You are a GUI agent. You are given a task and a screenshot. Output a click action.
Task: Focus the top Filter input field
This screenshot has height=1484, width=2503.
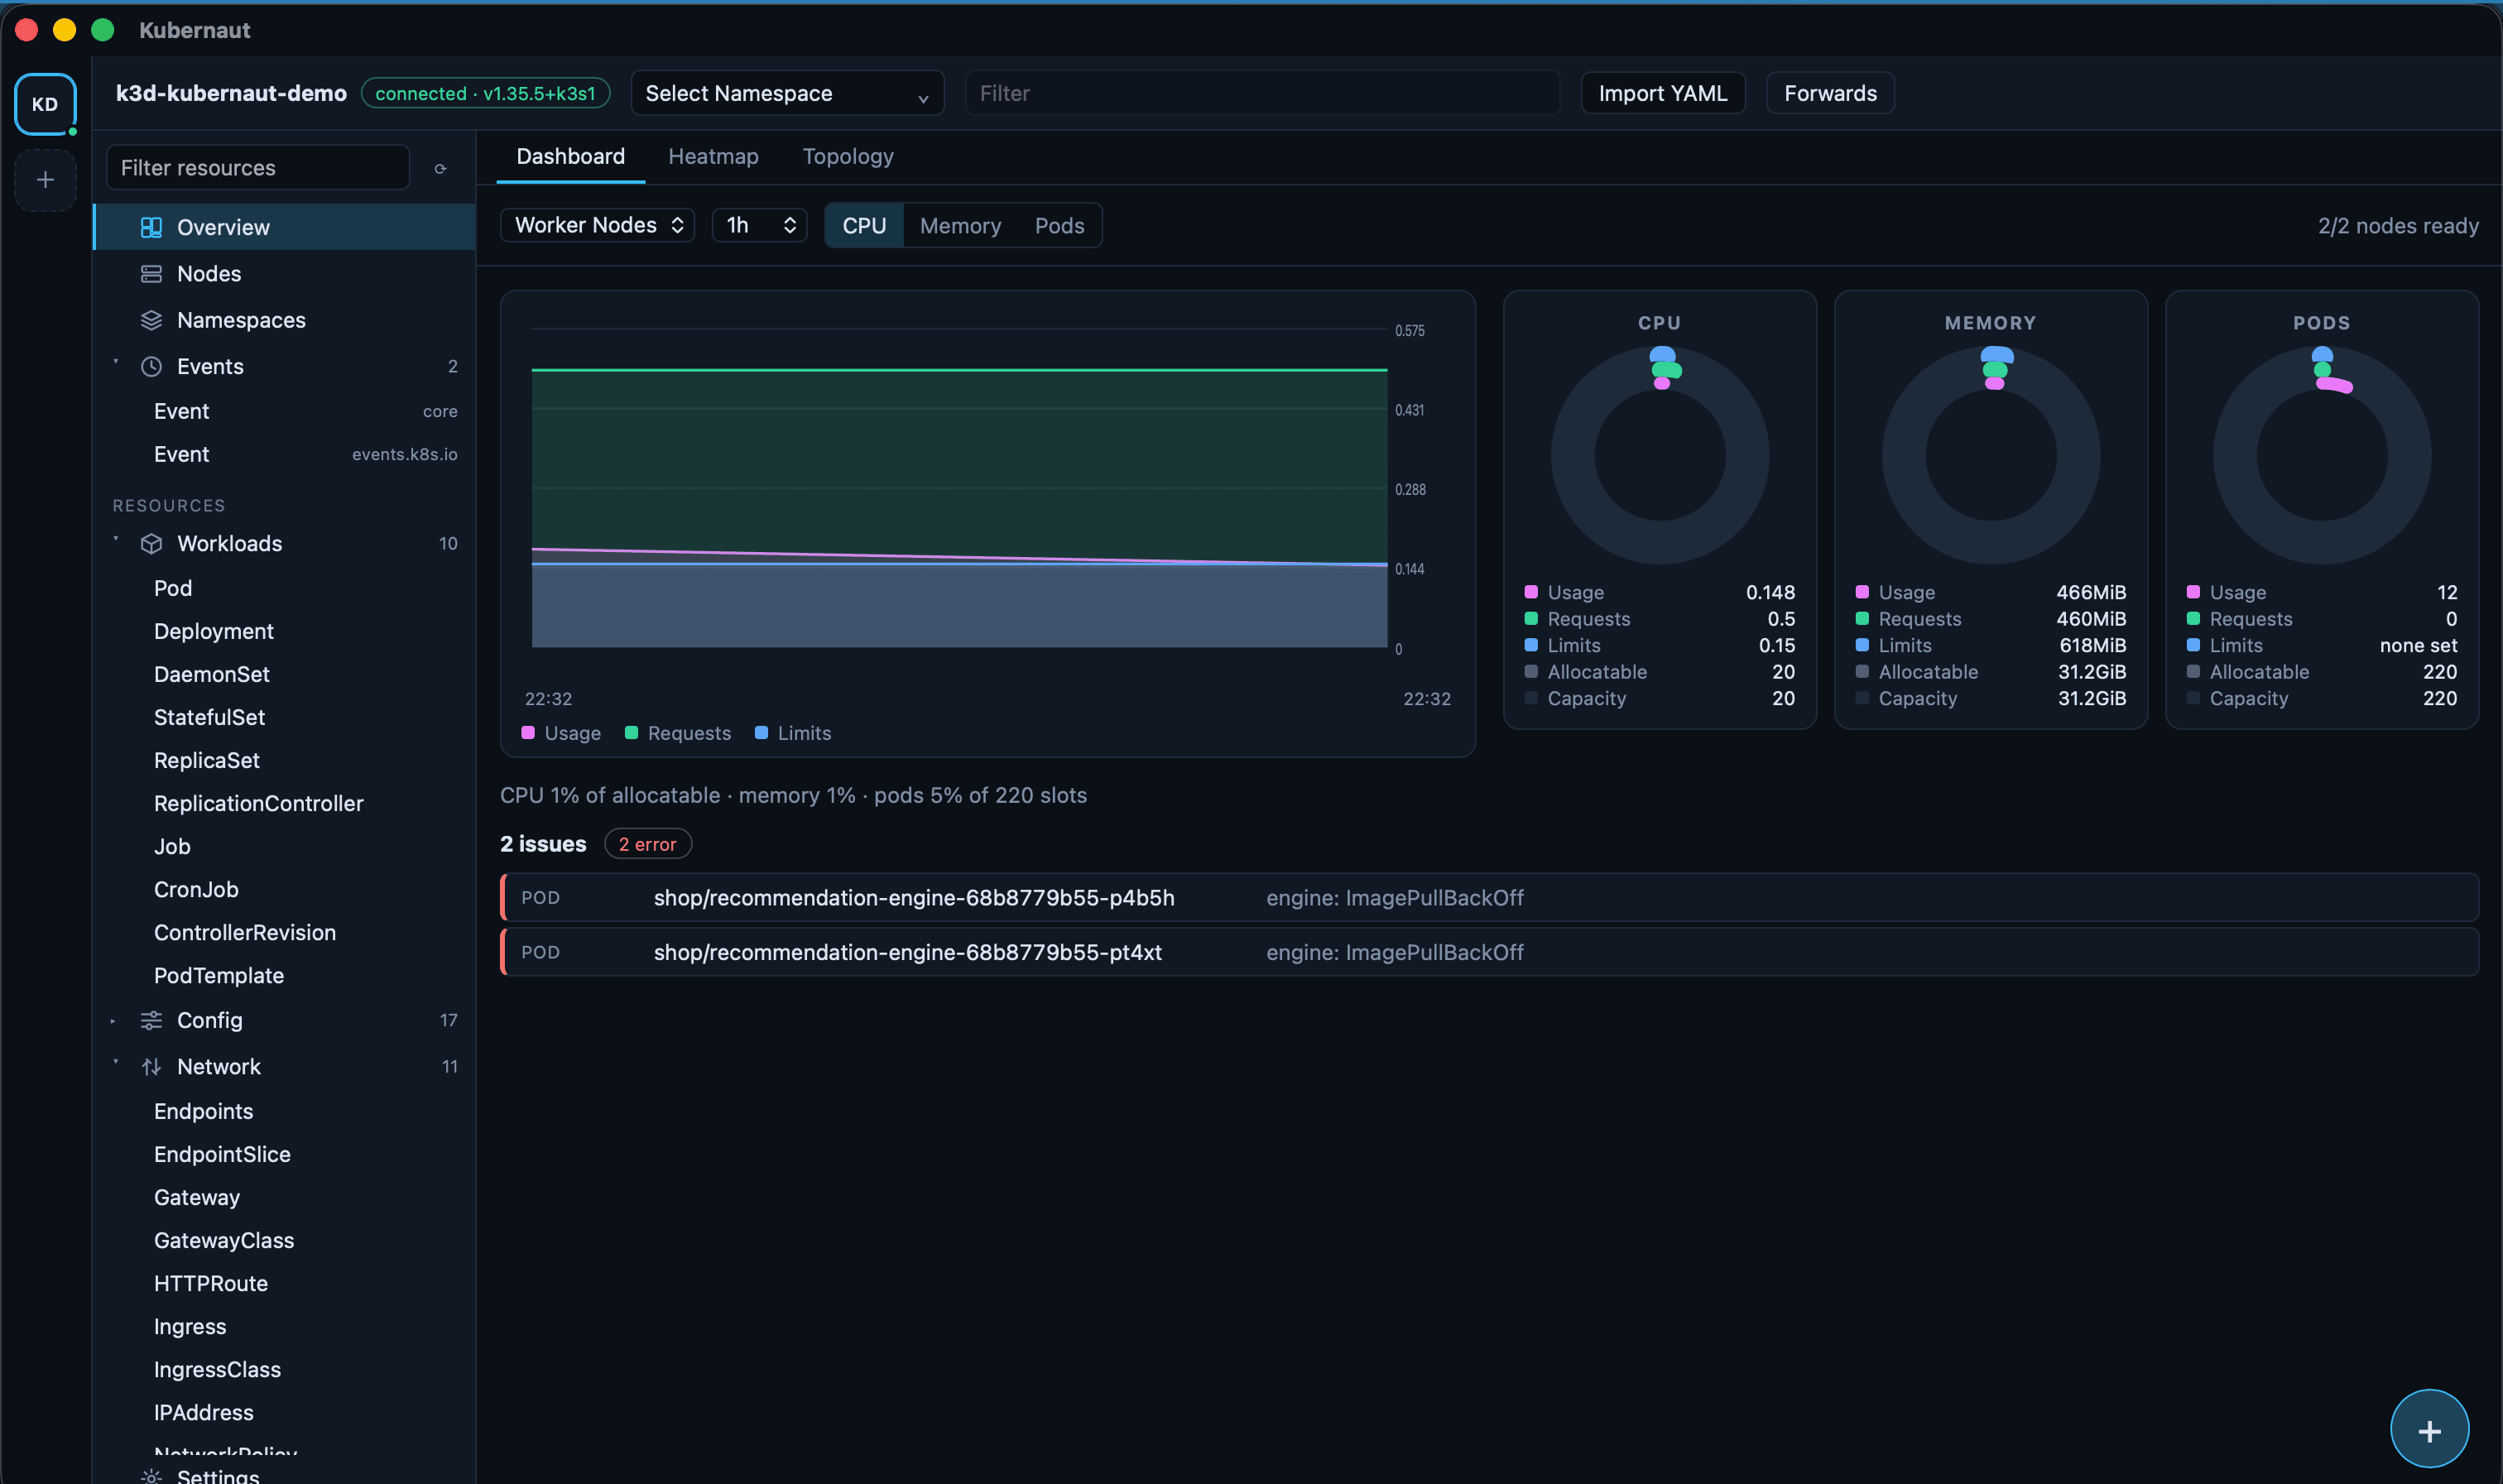pyautogui.click(x=1262, y=93)
